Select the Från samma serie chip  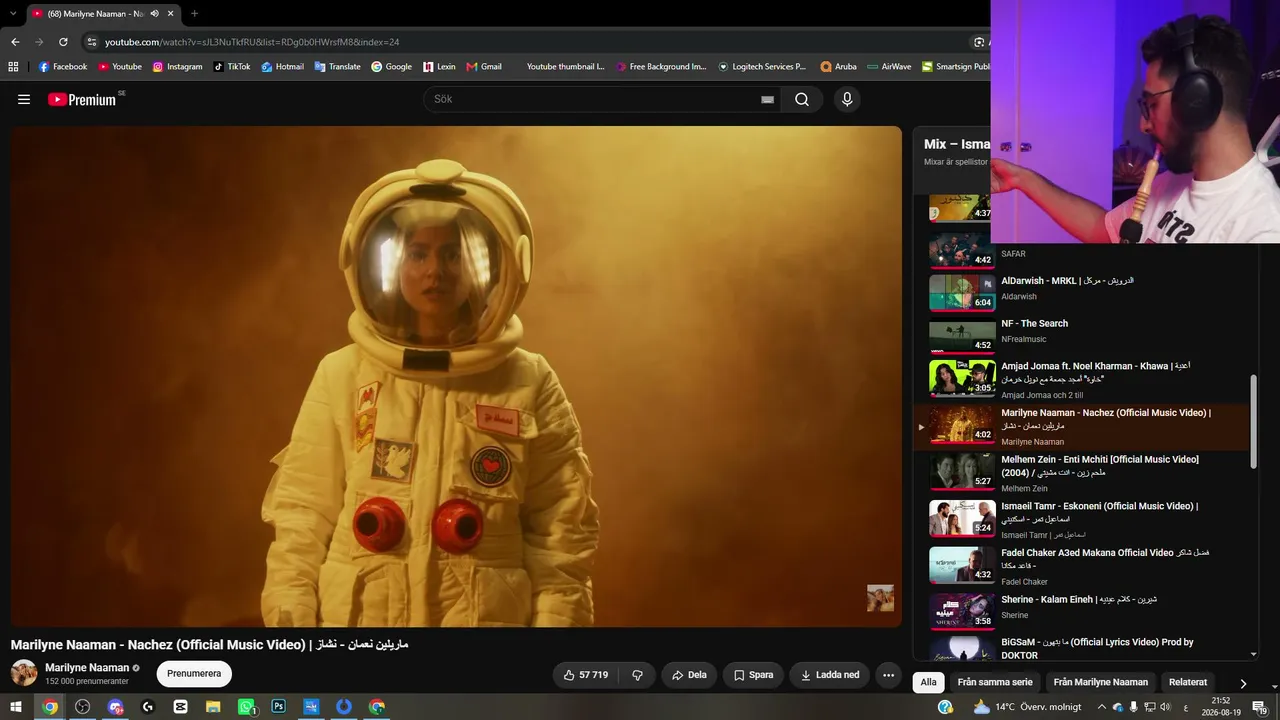coord(995,682)
